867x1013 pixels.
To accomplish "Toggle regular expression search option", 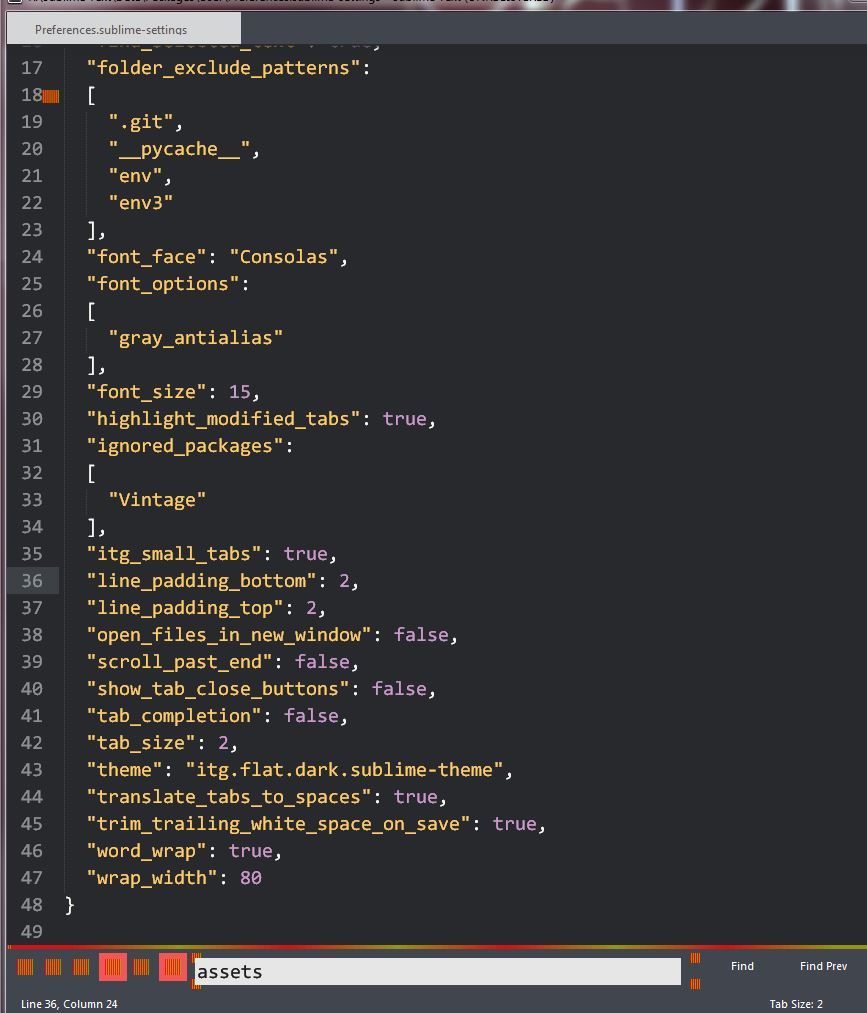I will [x=25, y=967].
